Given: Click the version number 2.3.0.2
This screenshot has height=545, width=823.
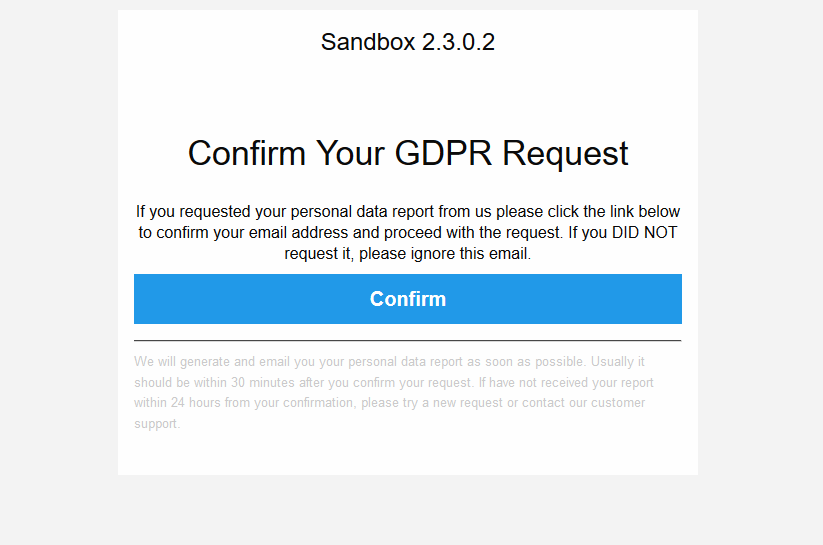Looking at the screenshot, I should [x=458, y=42].
